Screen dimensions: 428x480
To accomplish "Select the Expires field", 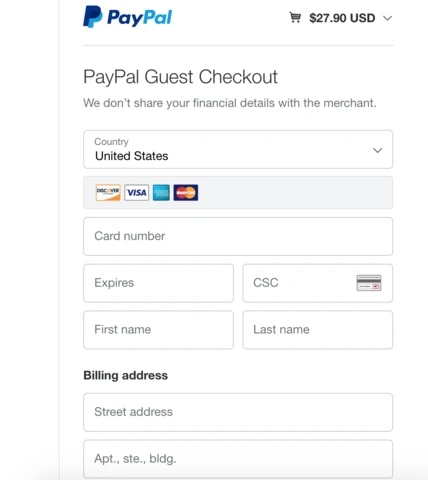I will tap(158, 283).
